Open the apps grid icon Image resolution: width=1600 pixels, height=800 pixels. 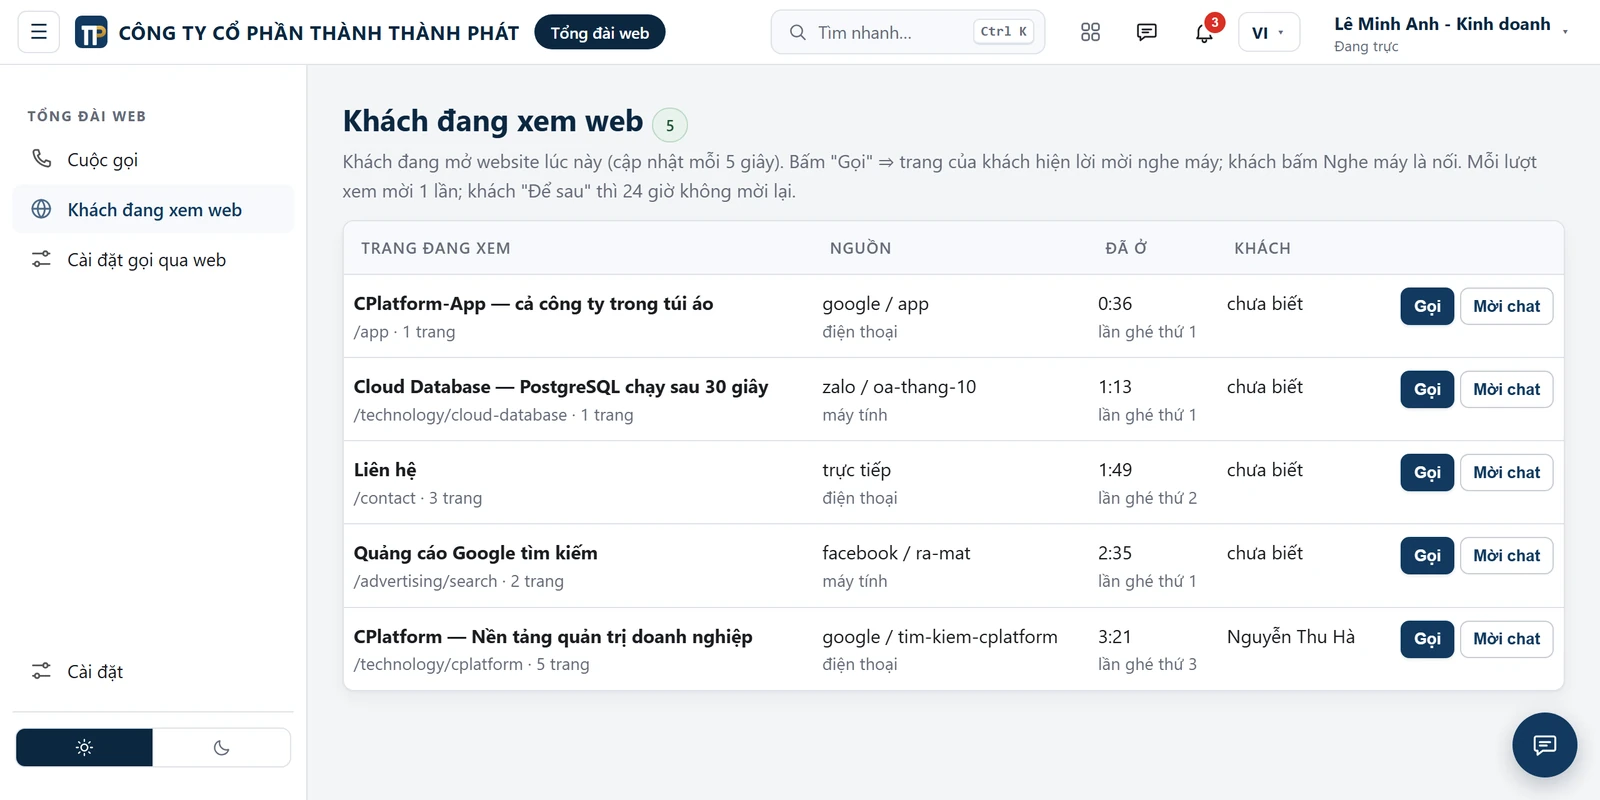click(1090, 32)
